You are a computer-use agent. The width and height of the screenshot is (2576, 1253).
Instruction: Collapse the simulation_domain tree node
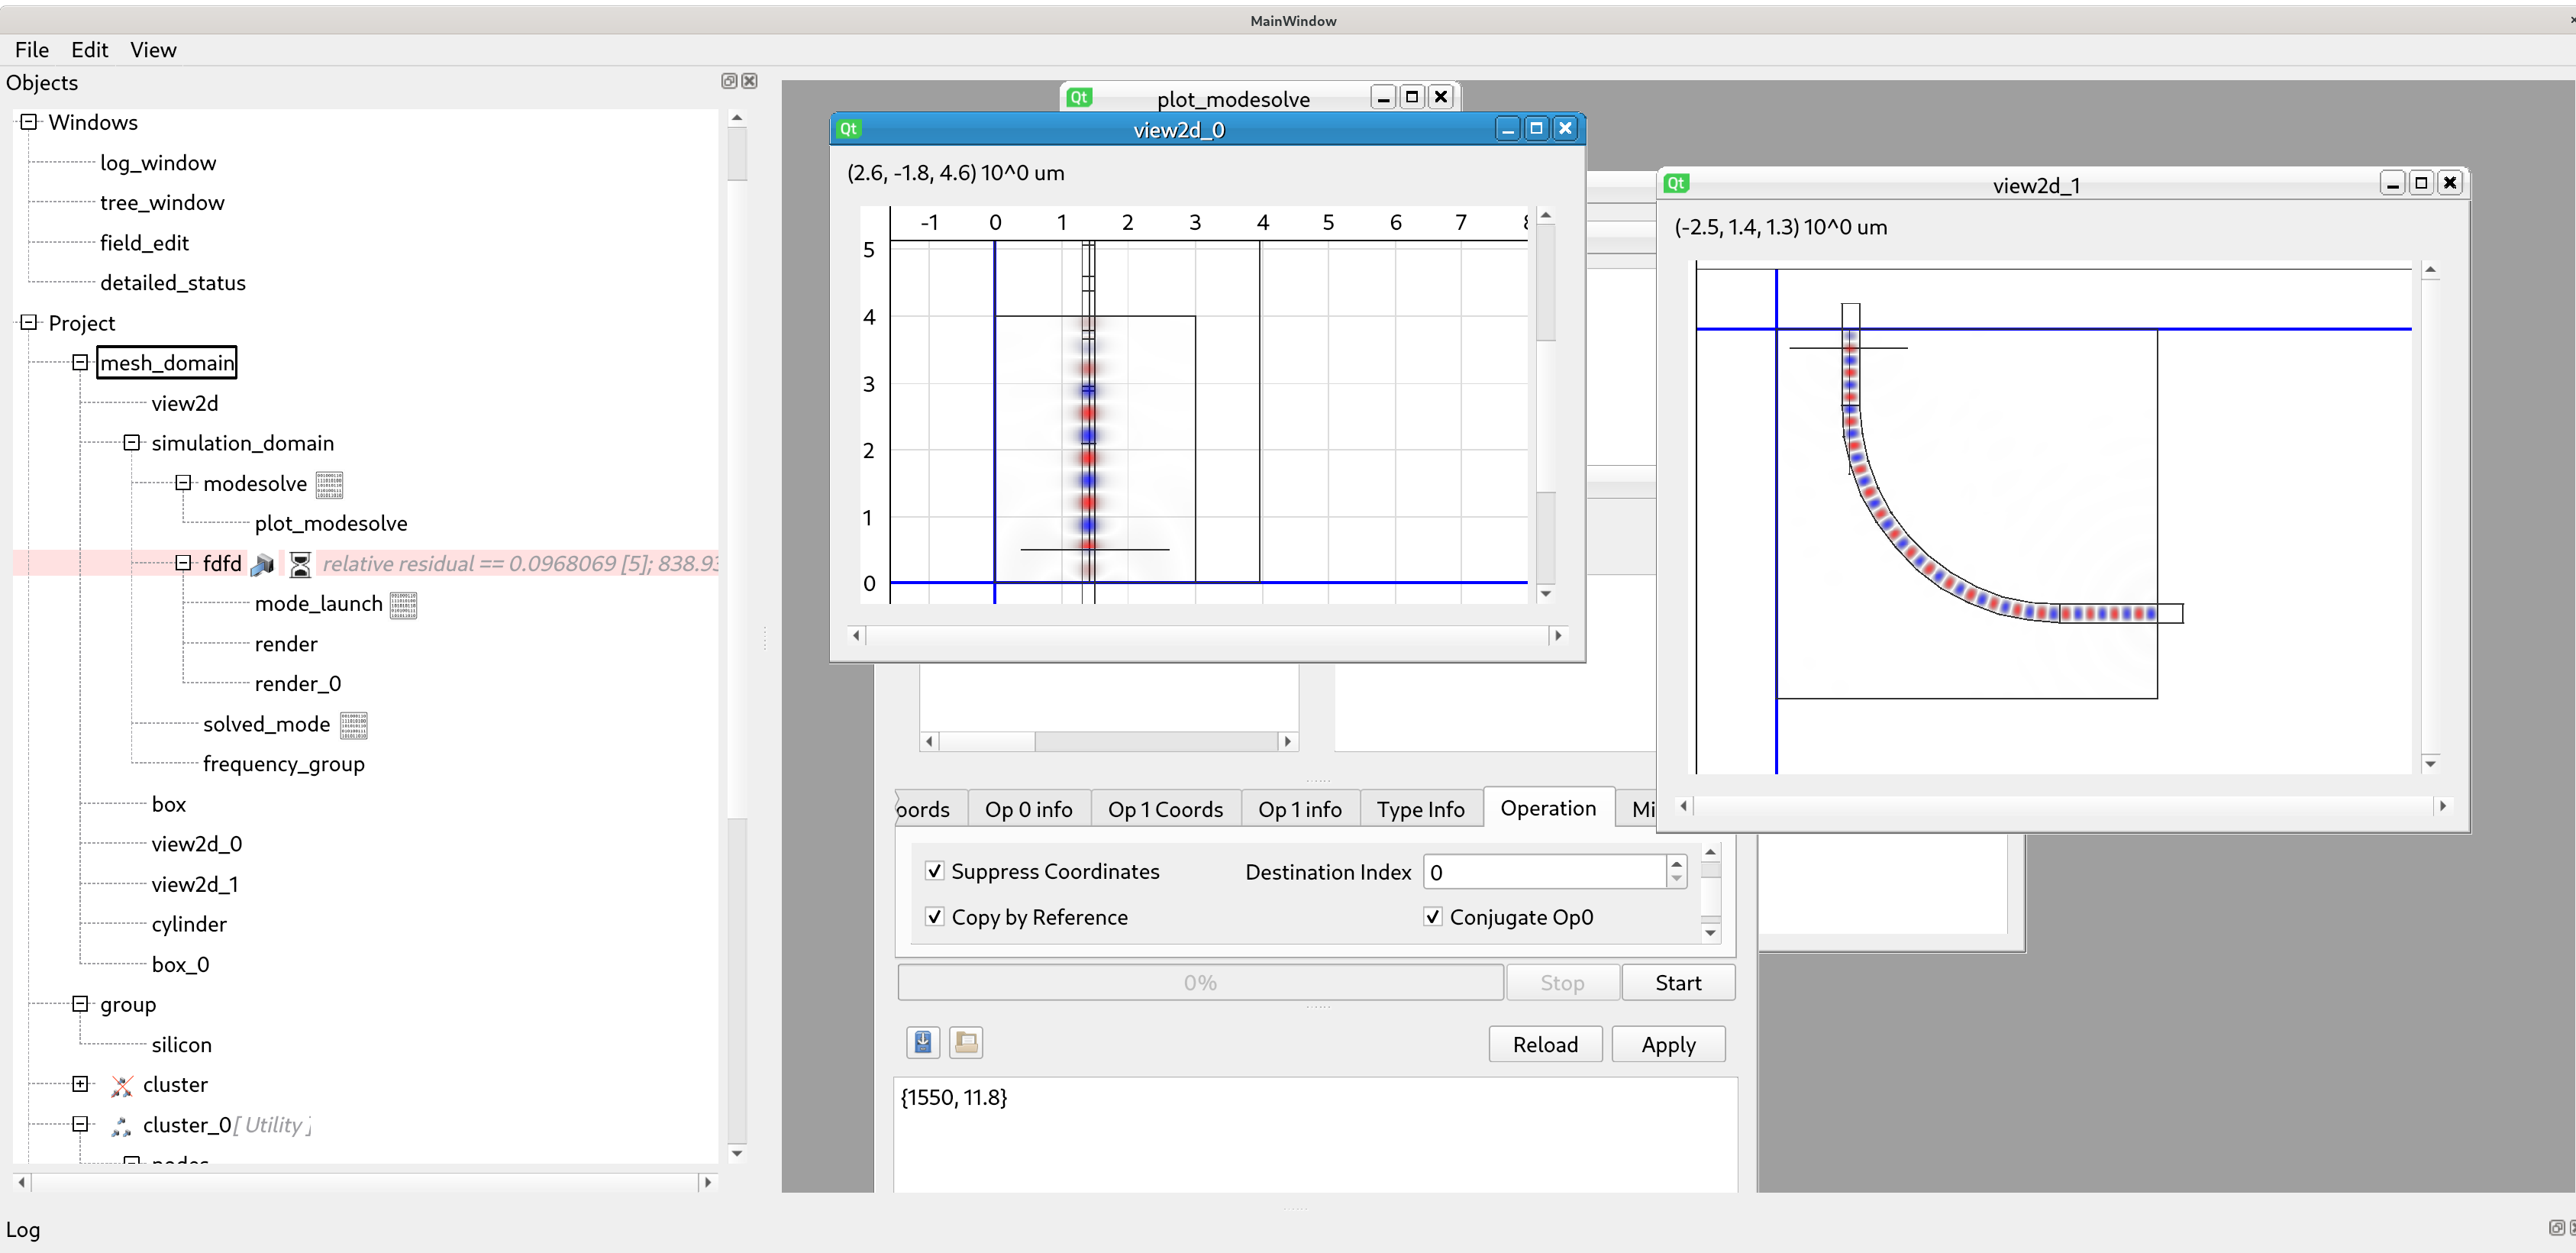[132, 443]
